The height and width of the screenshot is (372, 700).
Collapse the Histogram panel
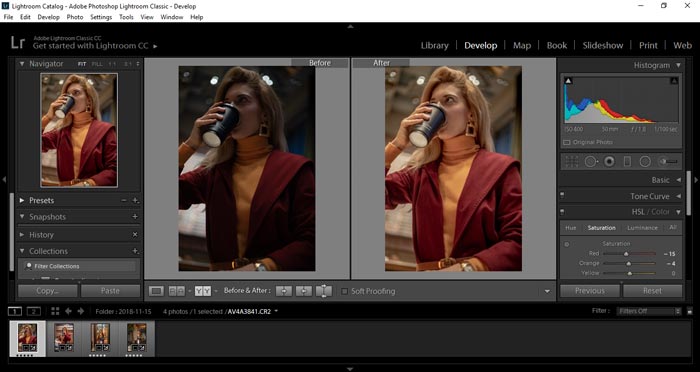(x=678, y=65)
